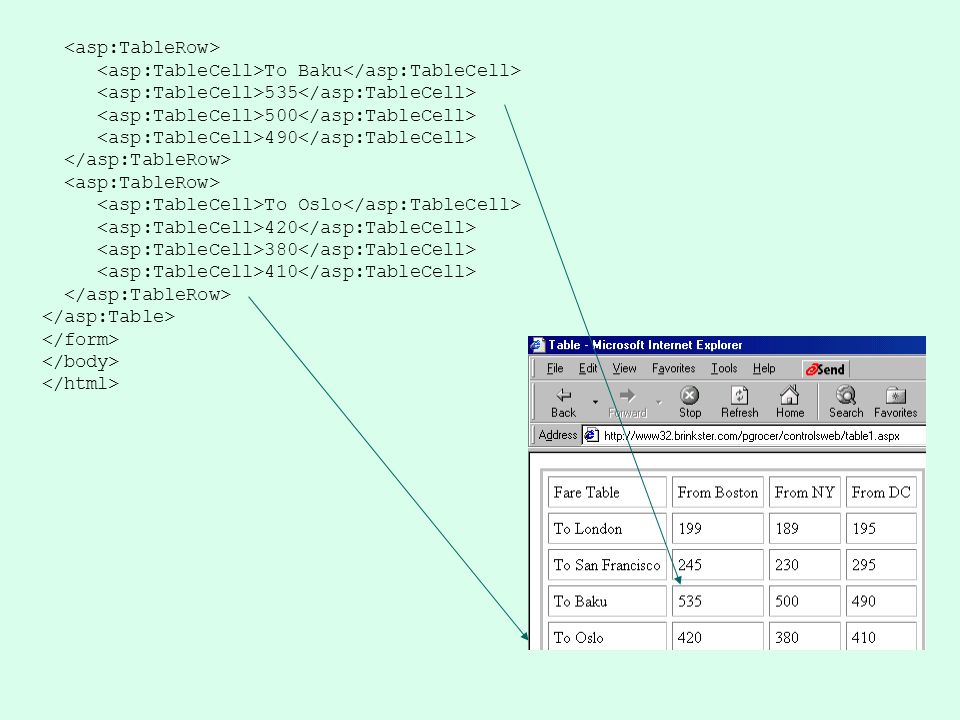
Task: Click the 199 fare cell
Action: click(718, 528)
